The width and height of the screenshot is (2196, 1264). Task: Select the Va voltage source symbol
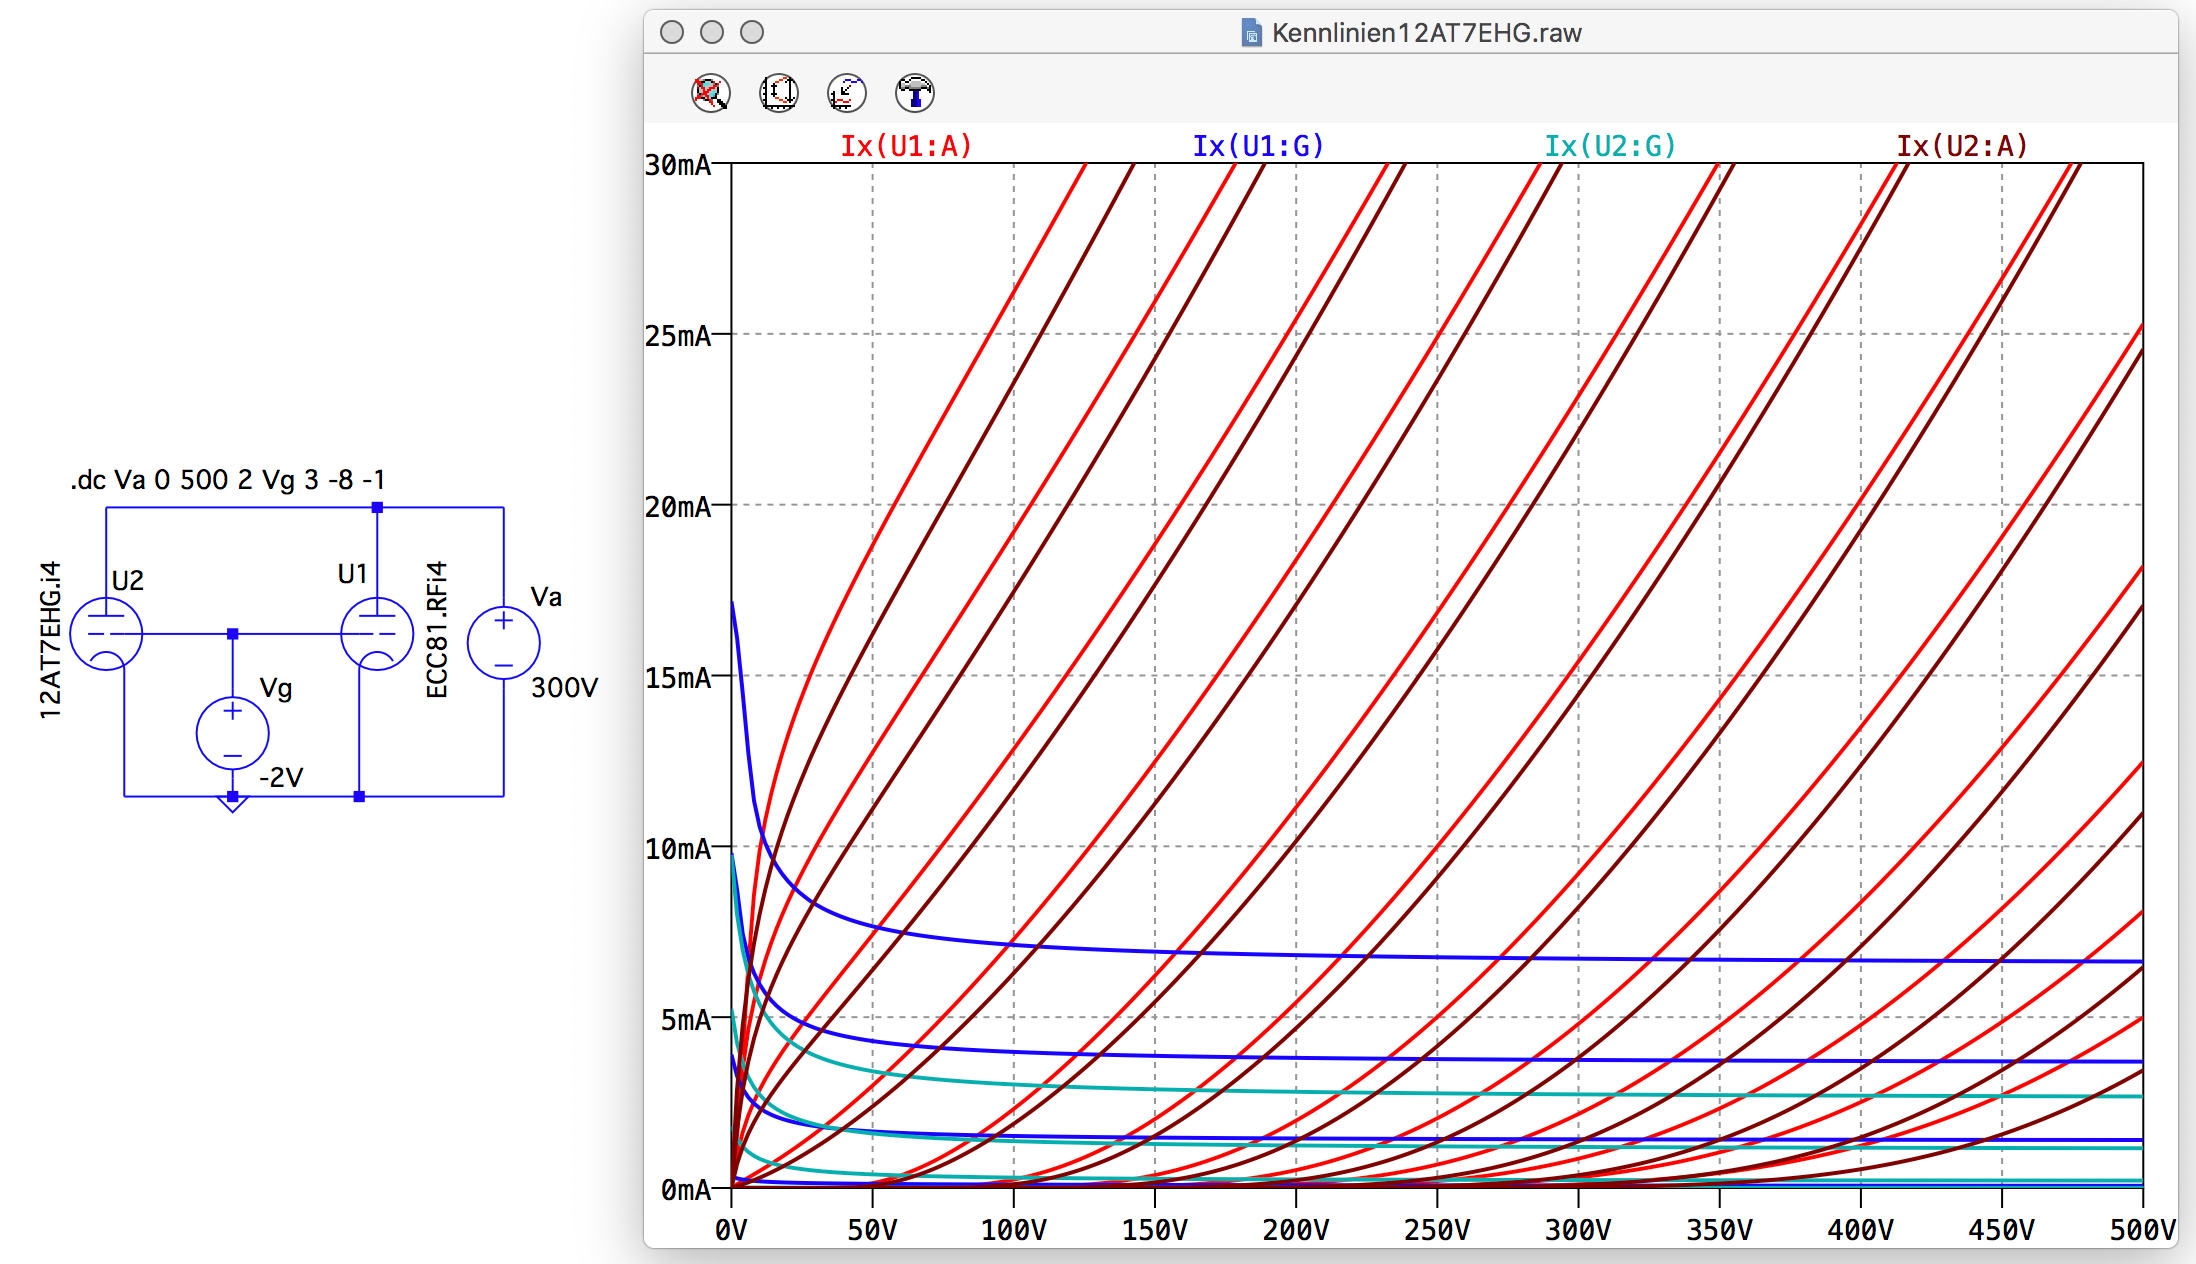coord(504,643)
